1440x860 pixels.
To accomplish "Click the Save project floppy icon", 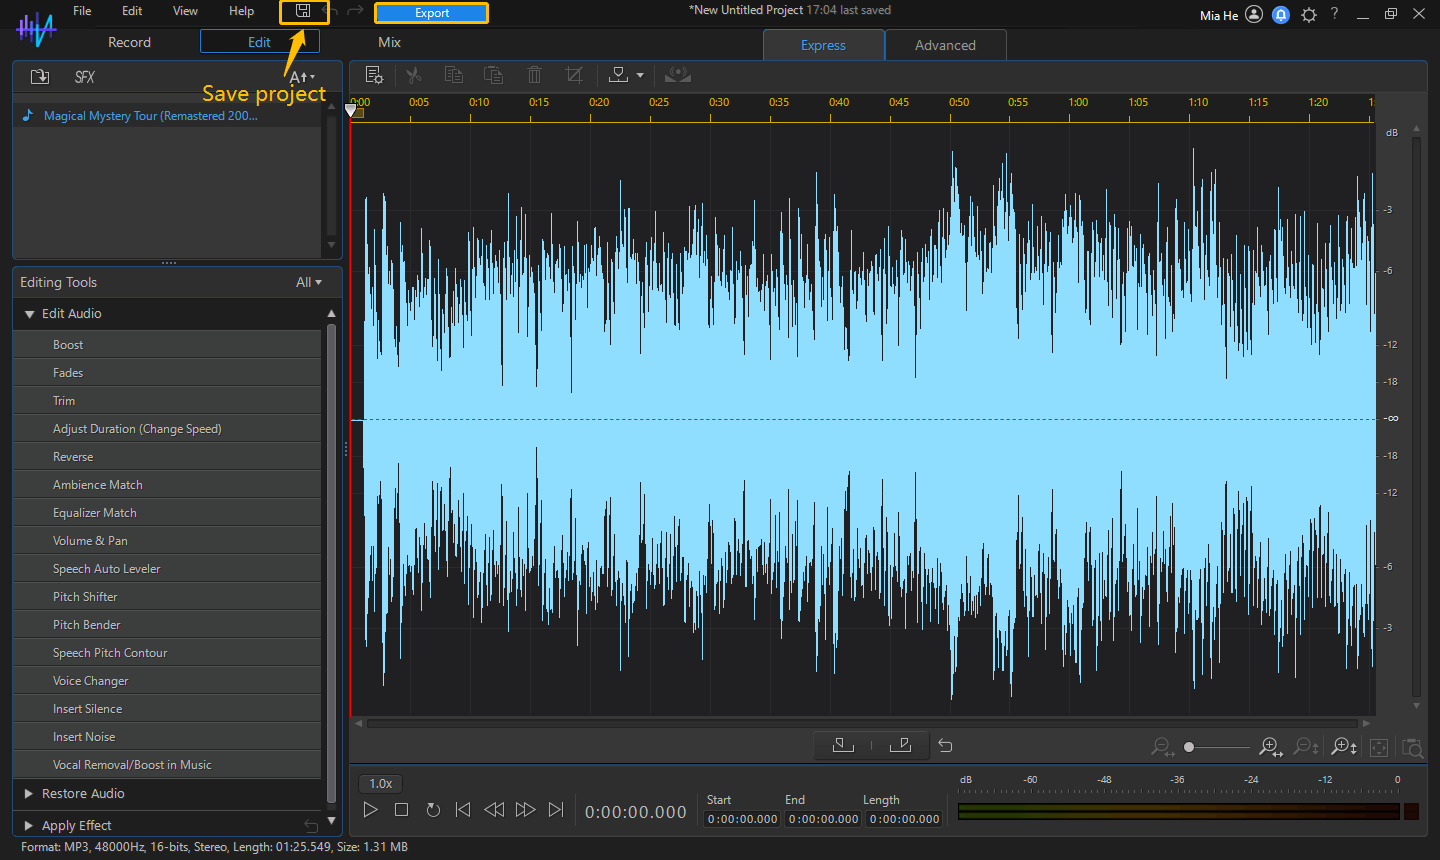I will click(x=303, y=11).
